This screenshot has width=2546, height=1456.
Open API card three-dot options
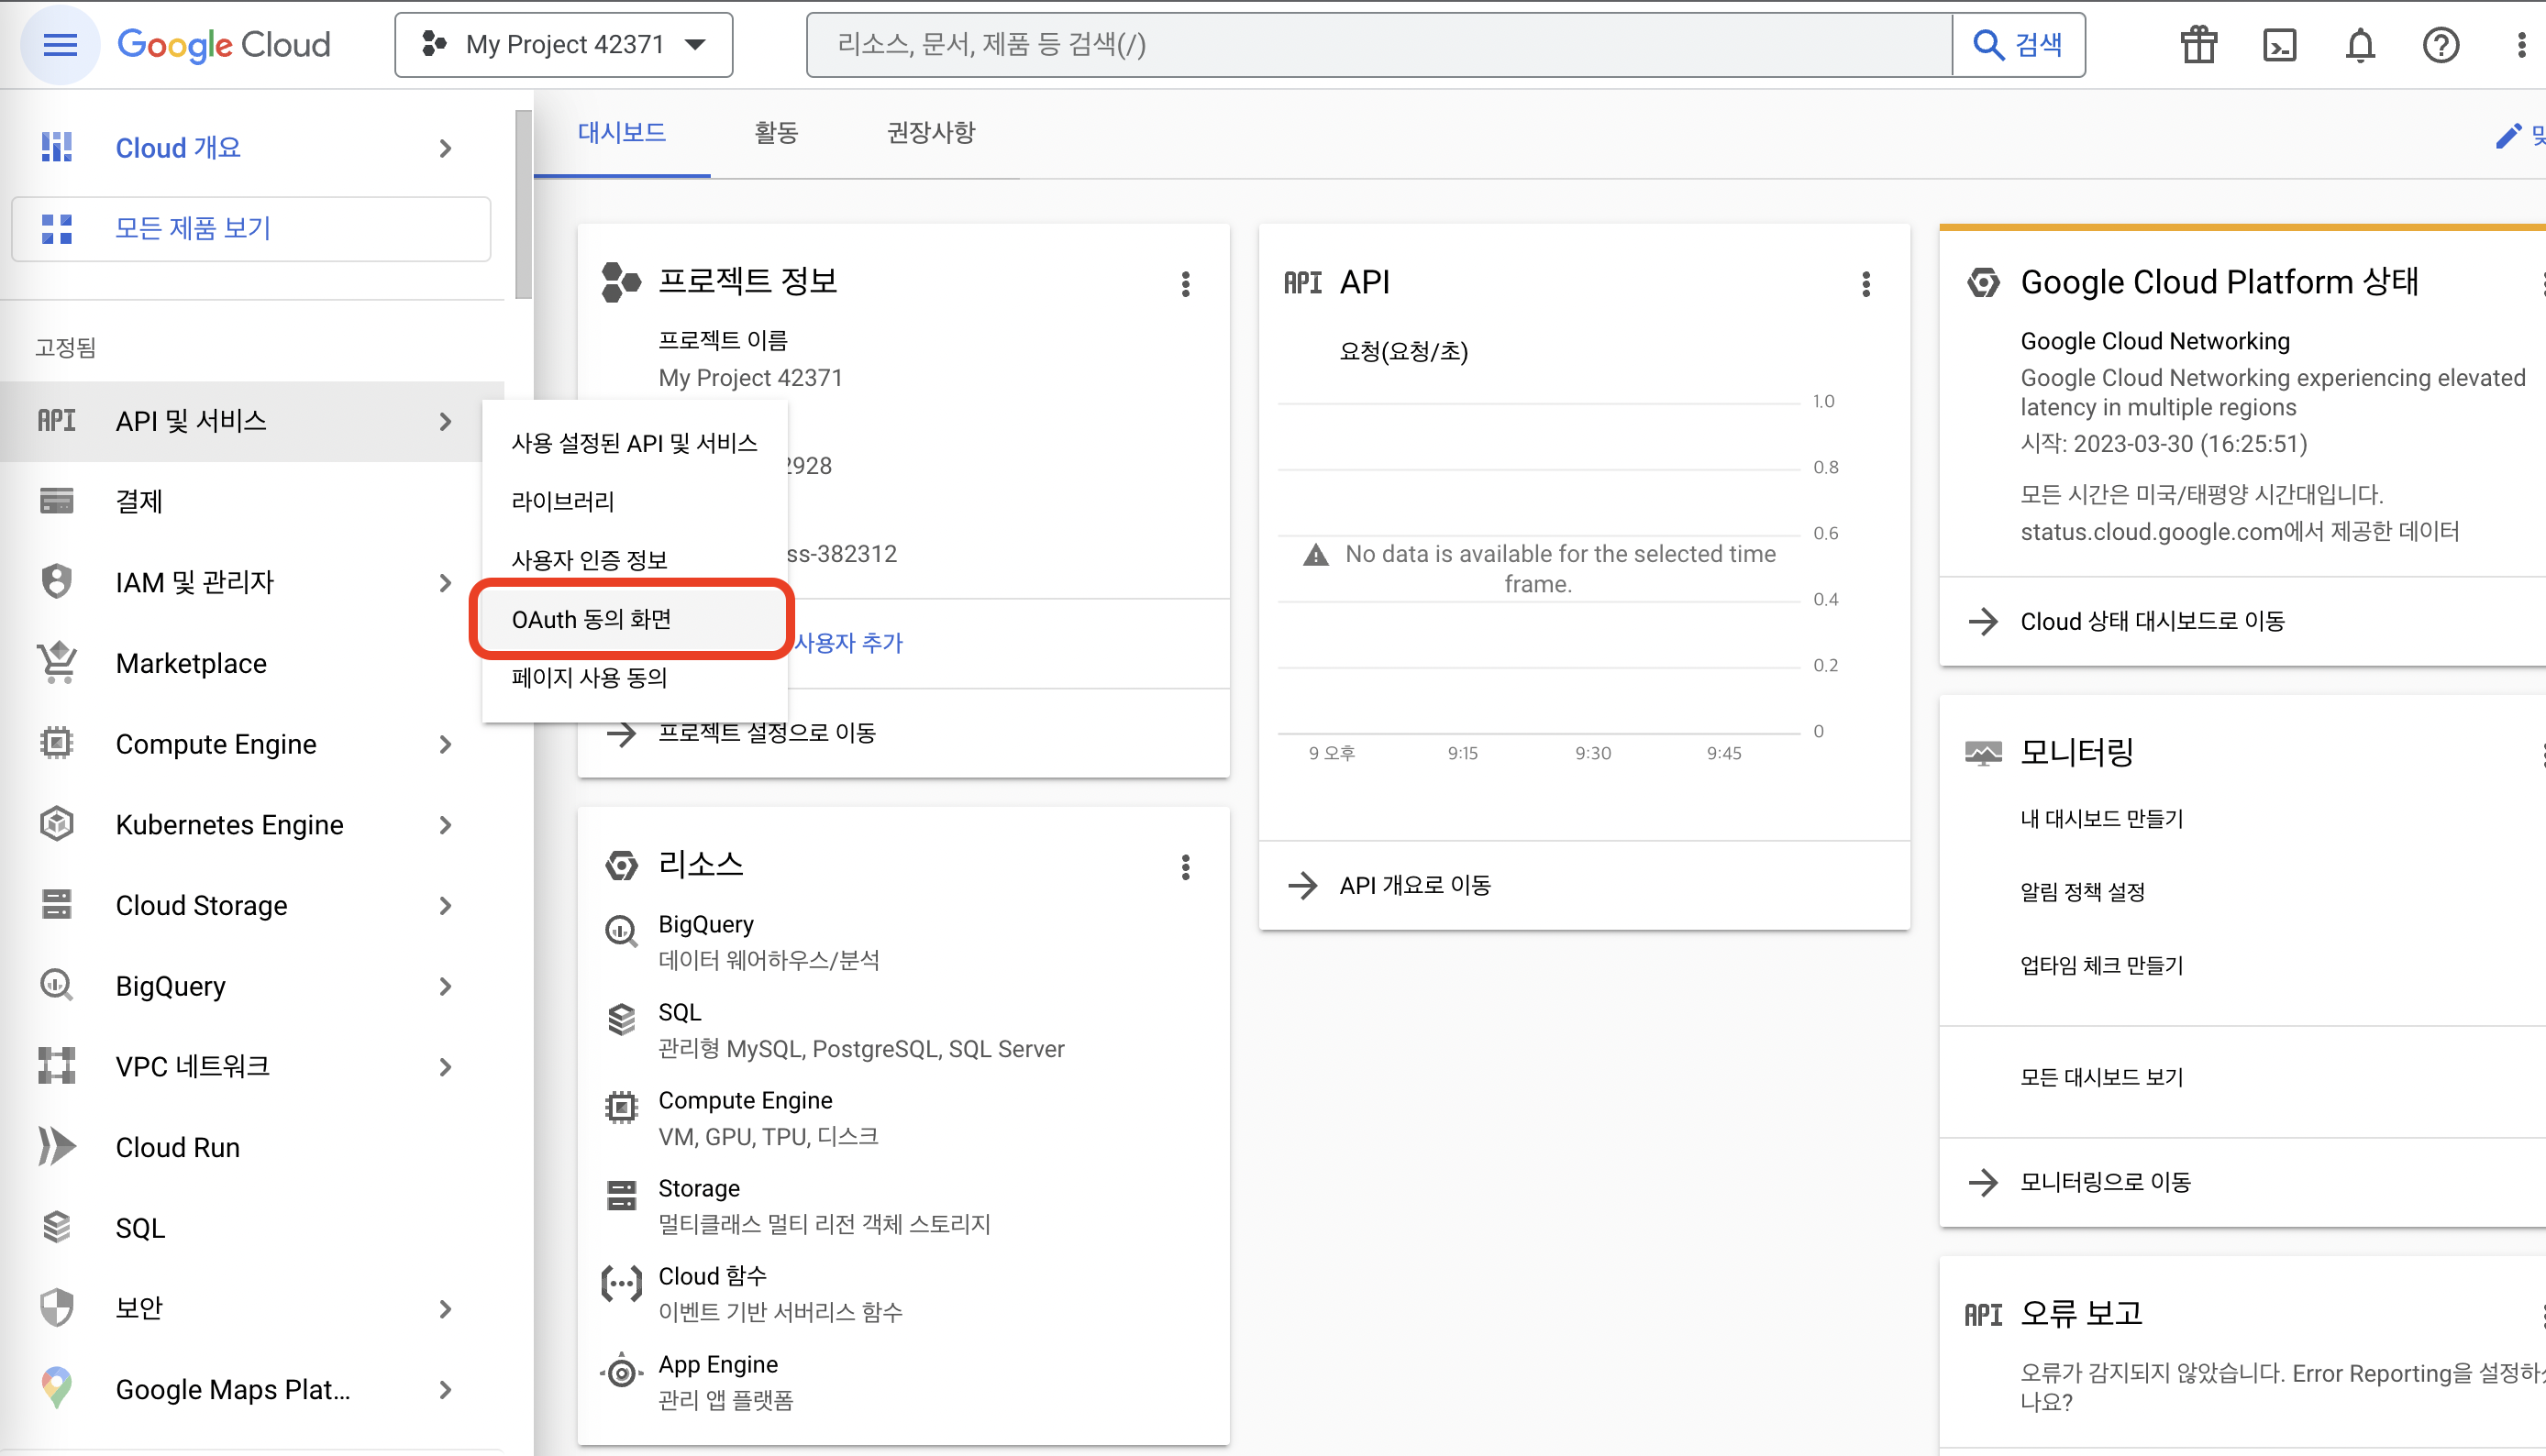(1865, 284)
